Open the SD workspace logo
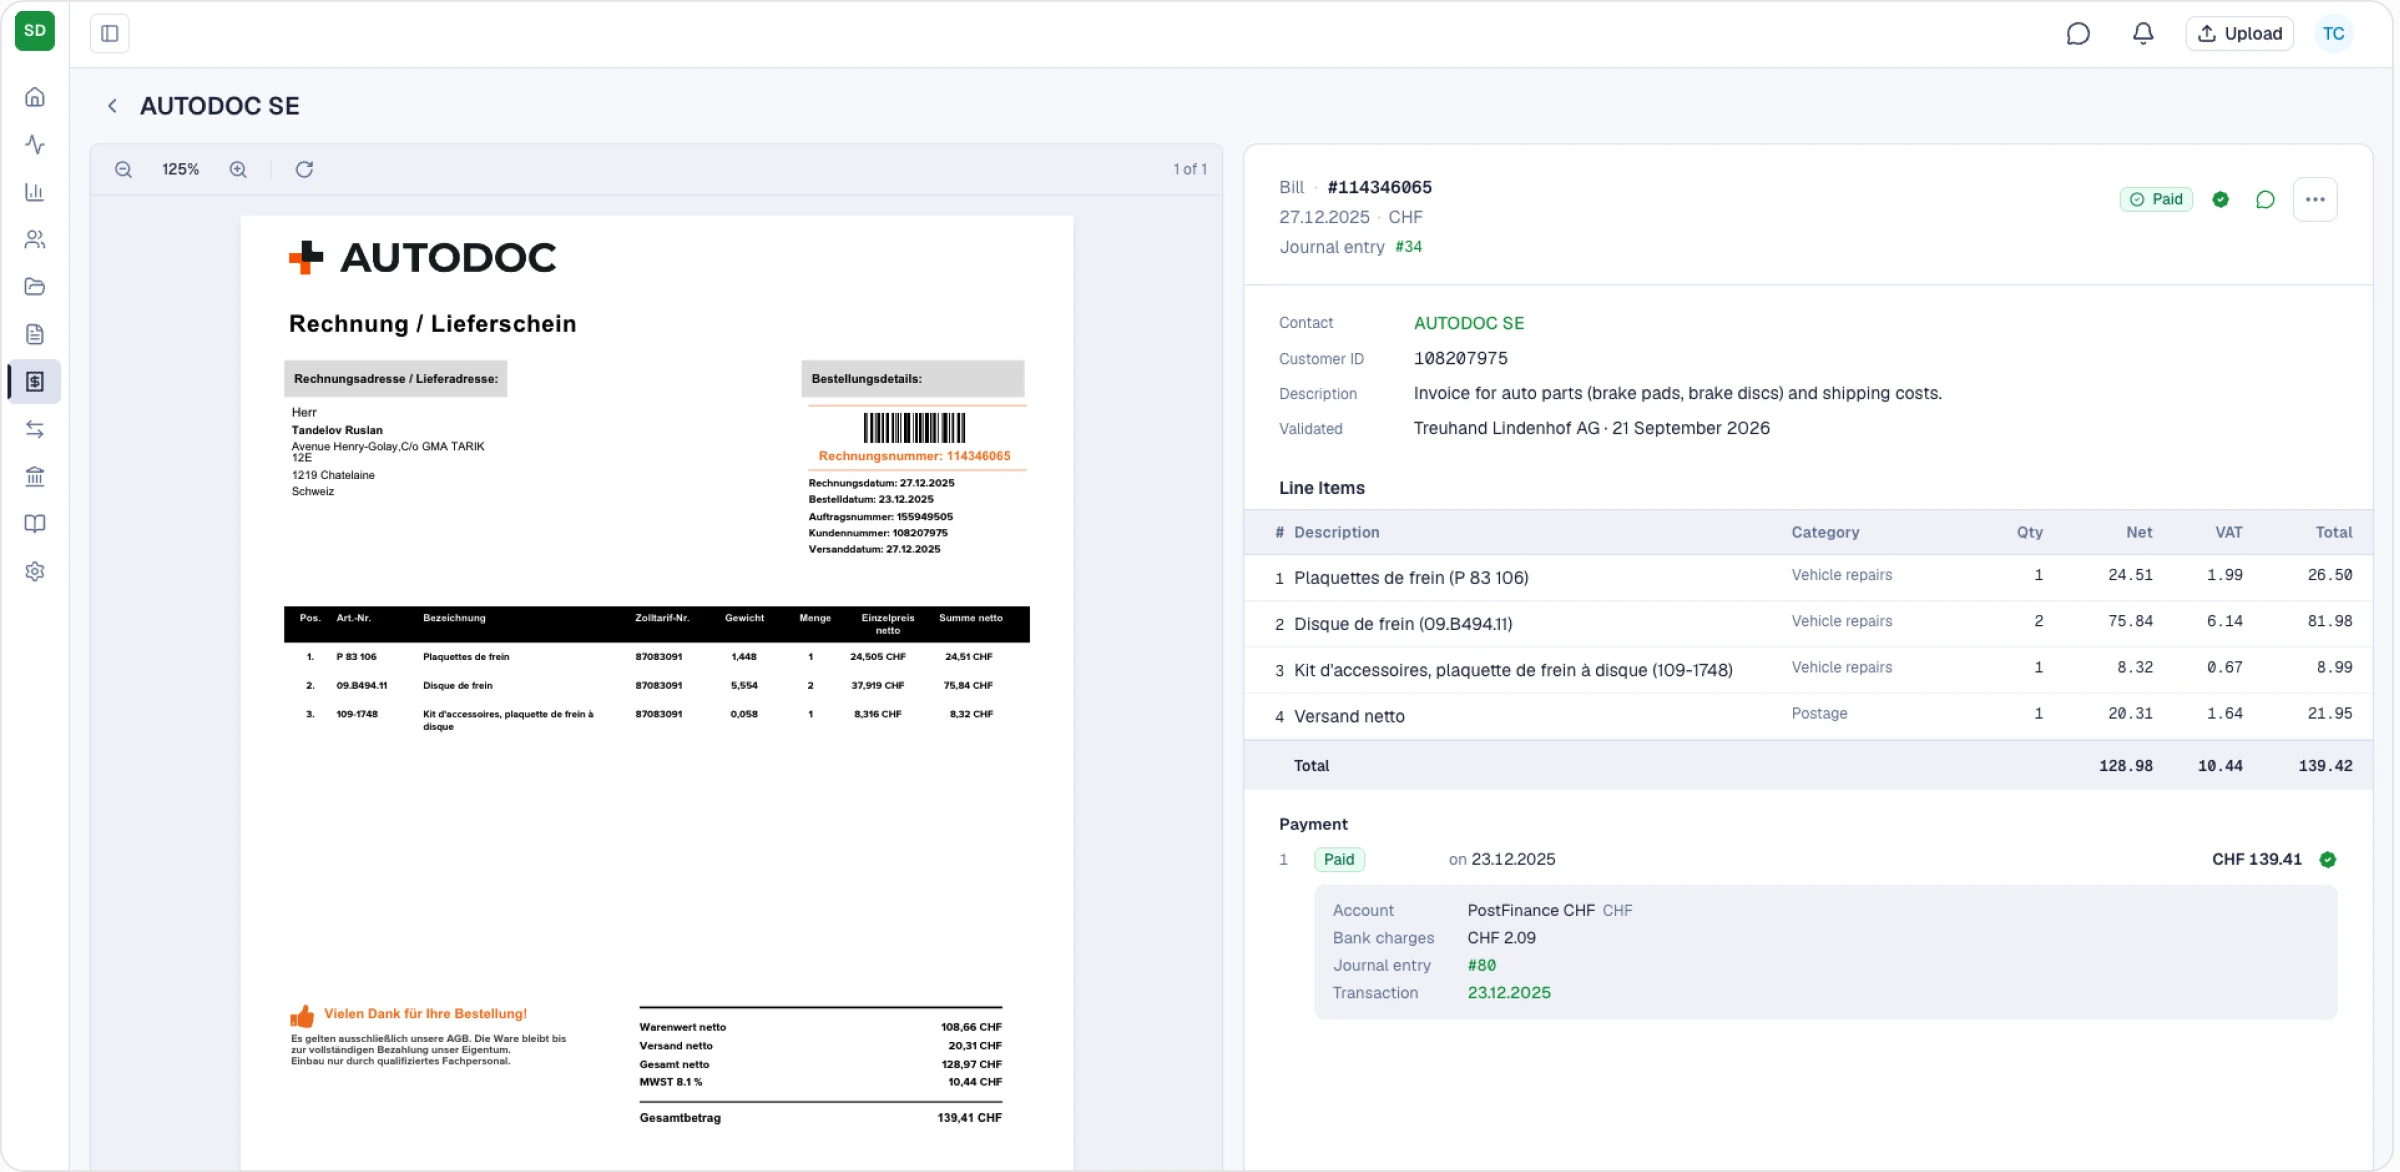 (x=35, y=31)
